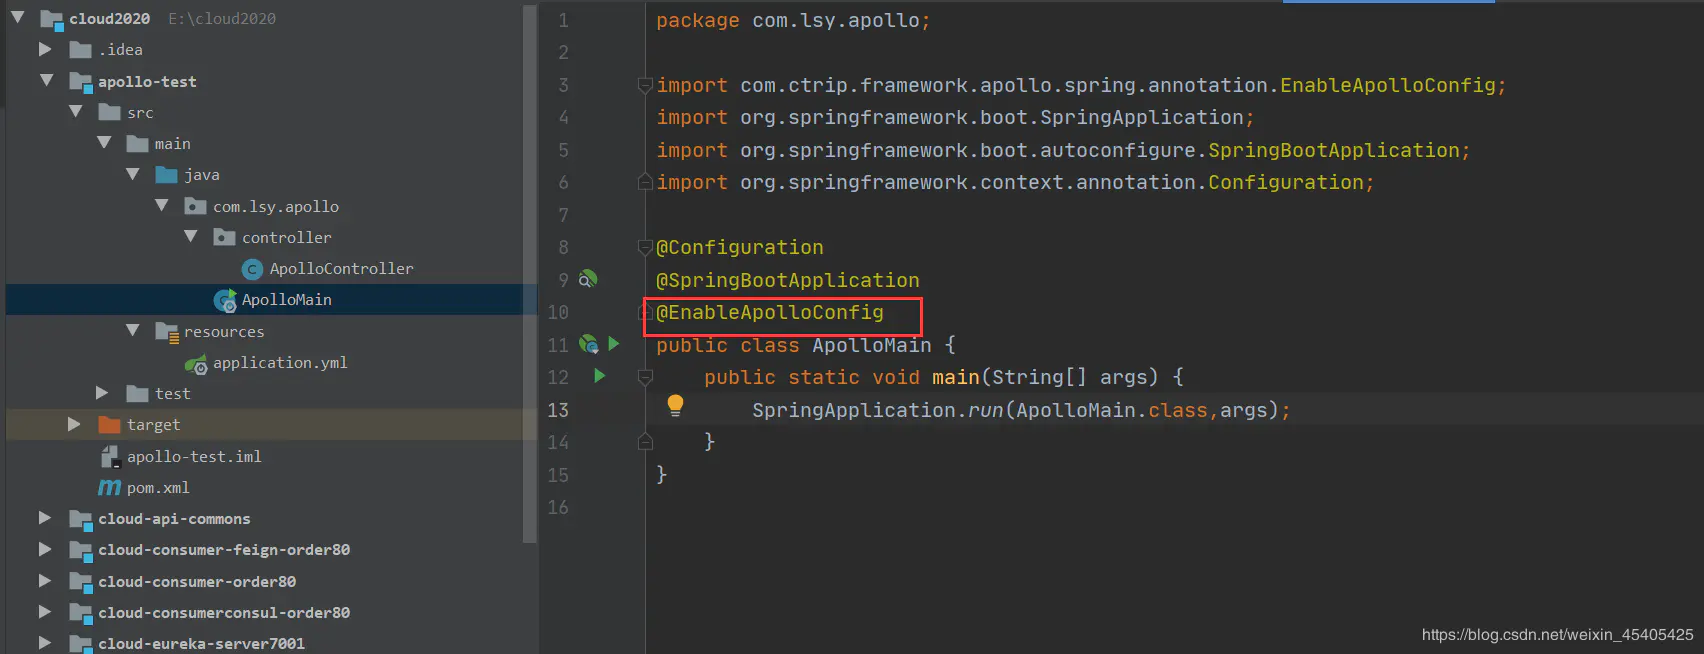Collapse the resources folder arrow

[133, 330]
